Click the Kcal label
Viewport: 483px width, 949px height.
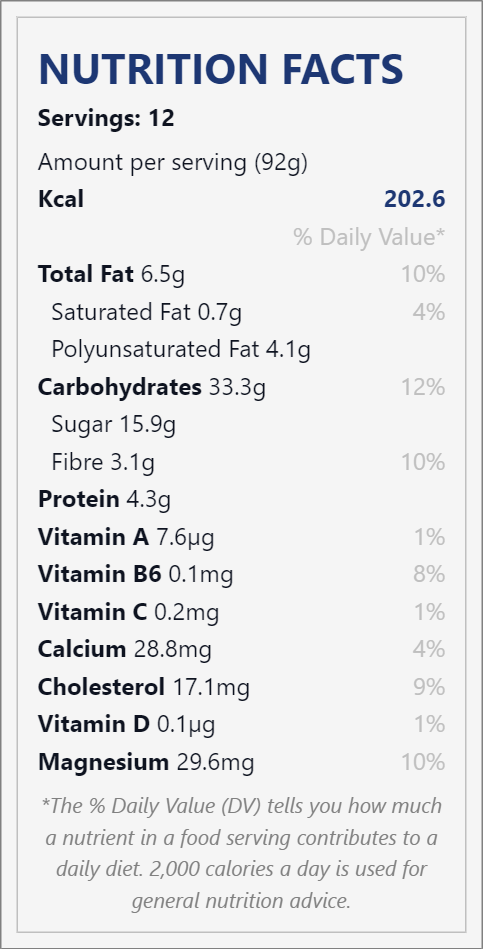click(x=61, y=199)
